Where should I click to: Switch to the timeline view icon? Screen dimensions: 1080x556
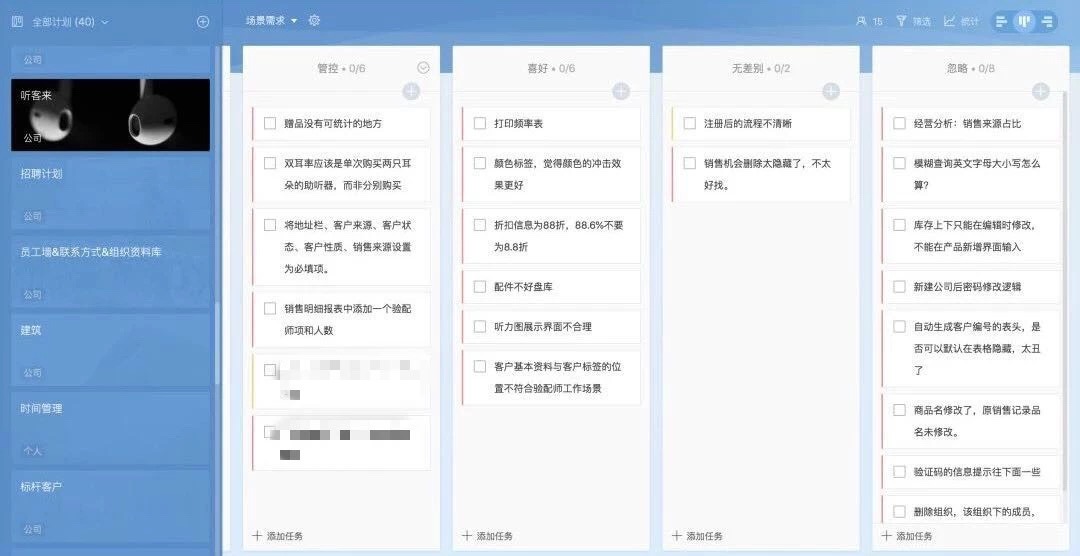pyautogui.click(x=1047, y=21)
